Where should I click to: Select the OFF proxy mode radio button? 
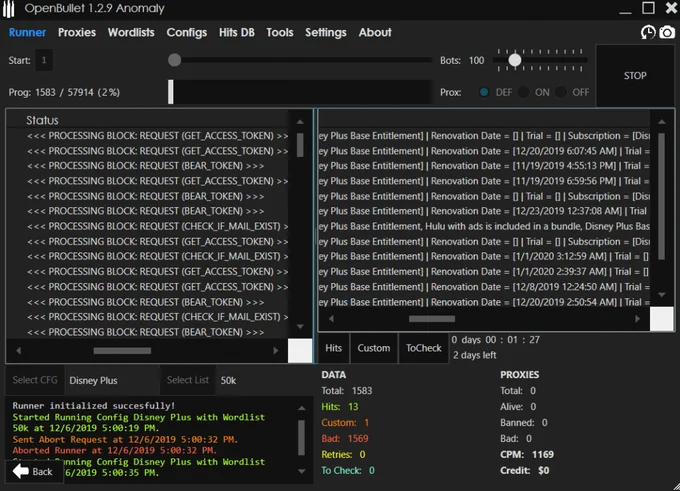[561, 92]
